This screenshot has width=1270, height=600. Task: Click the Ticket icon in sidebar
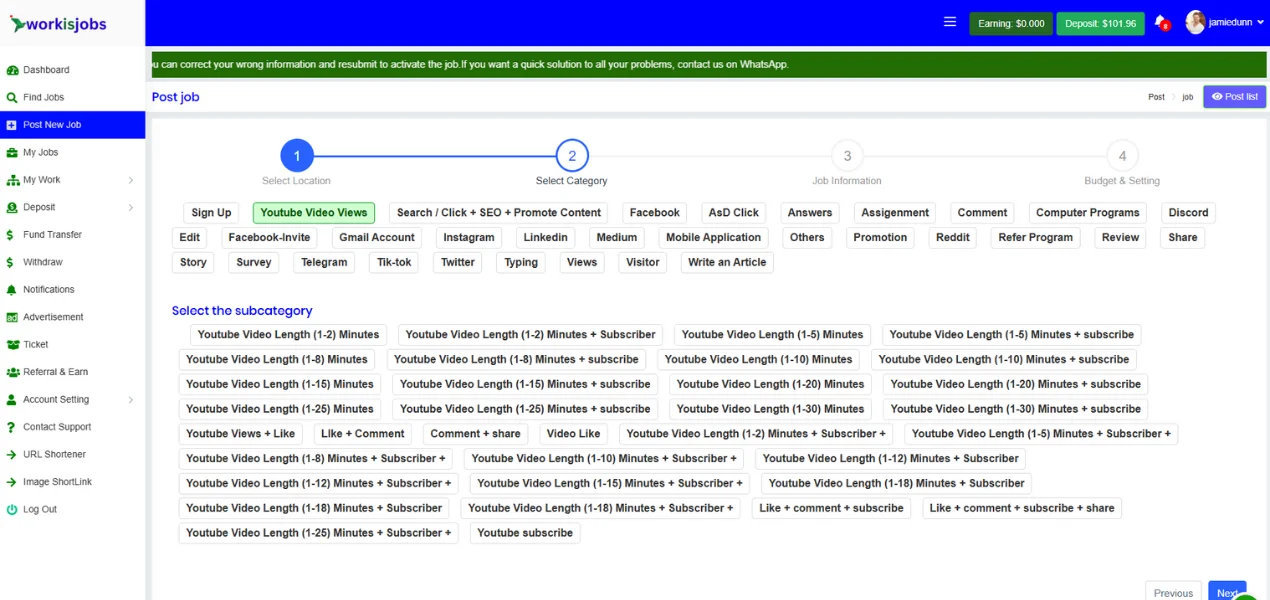tap(12, 345)
